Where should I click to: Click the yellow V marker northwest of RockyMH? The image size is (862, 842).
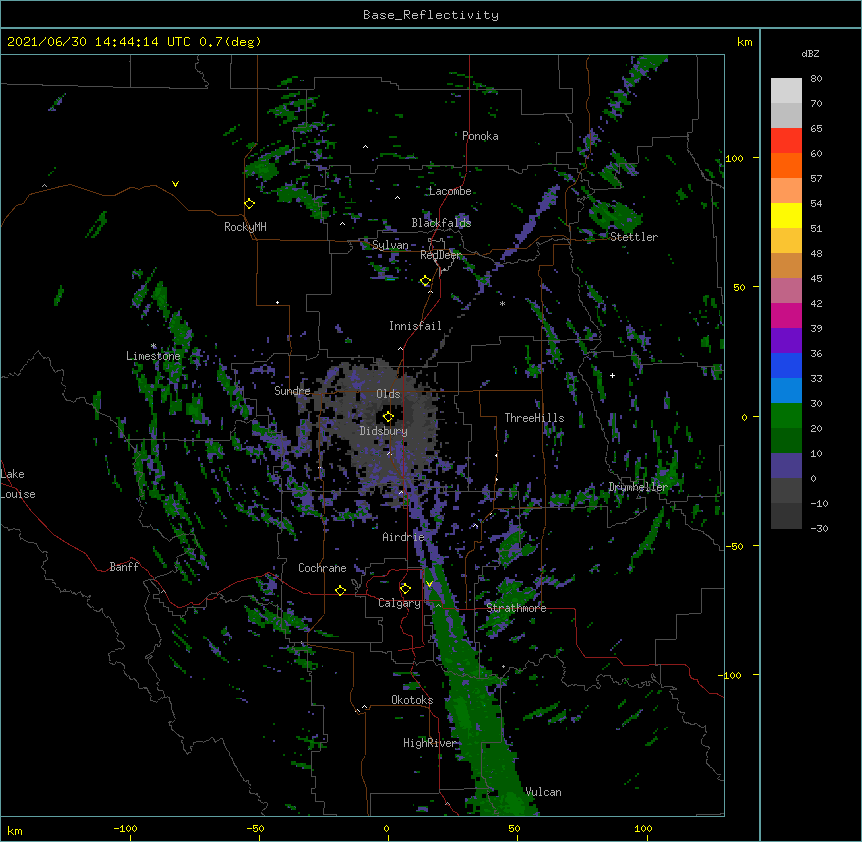175,184
